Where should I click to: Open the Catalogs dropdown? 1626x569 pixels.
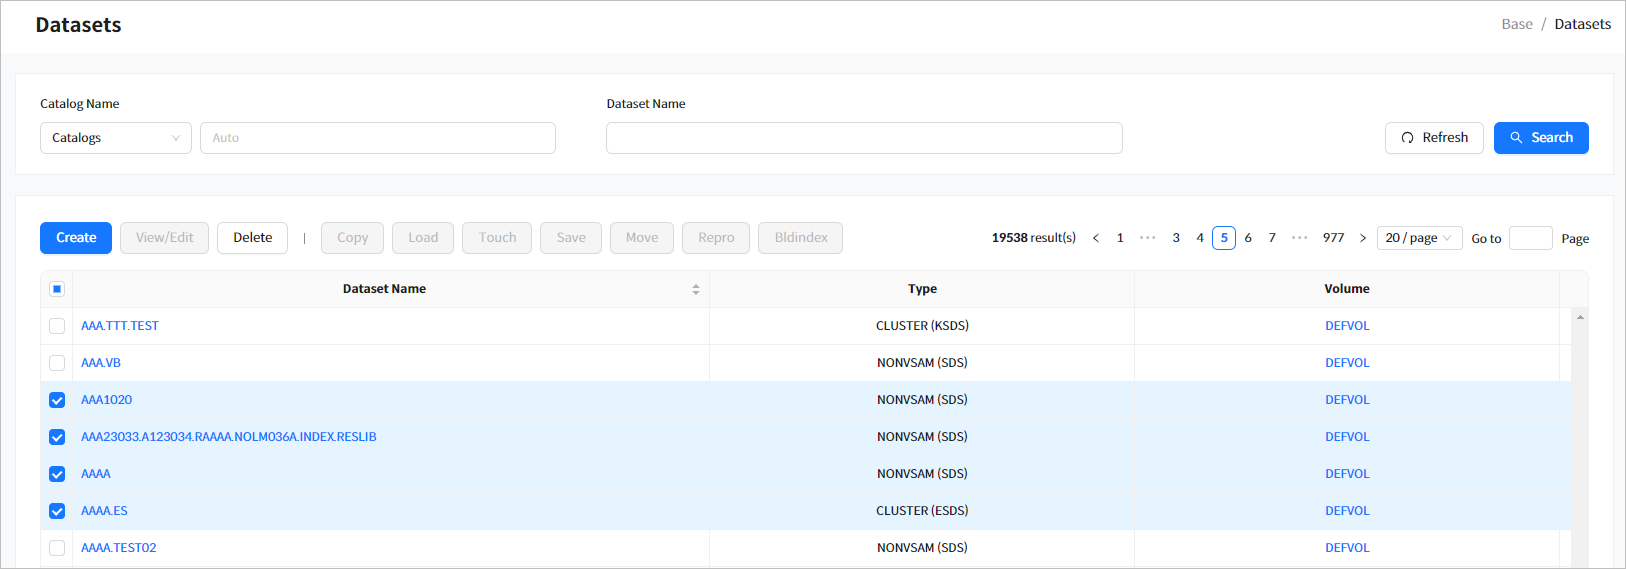(x=115, y=138)
